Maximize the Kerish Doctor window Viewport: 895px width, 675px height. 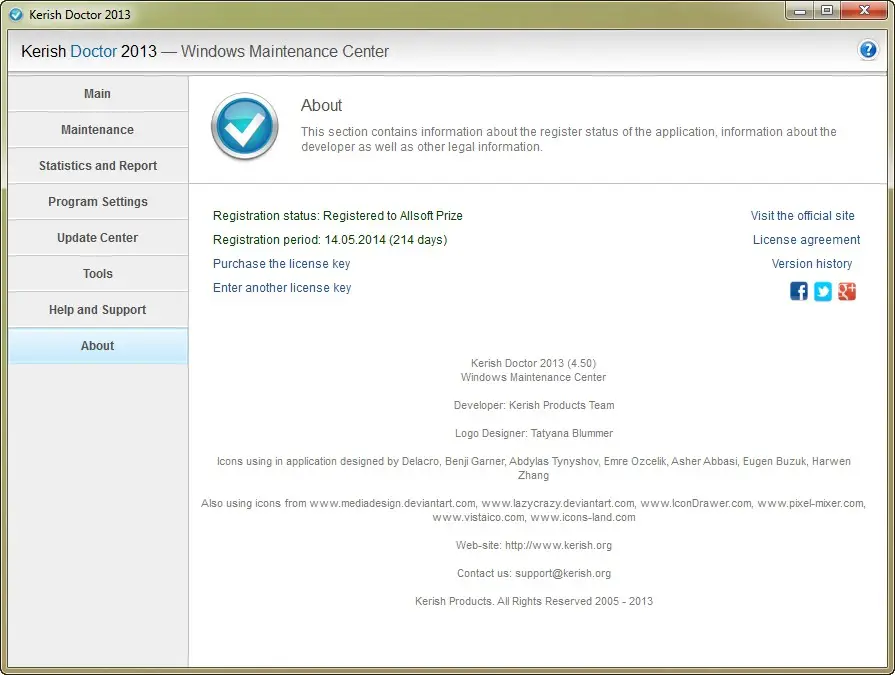pos(827,11)
